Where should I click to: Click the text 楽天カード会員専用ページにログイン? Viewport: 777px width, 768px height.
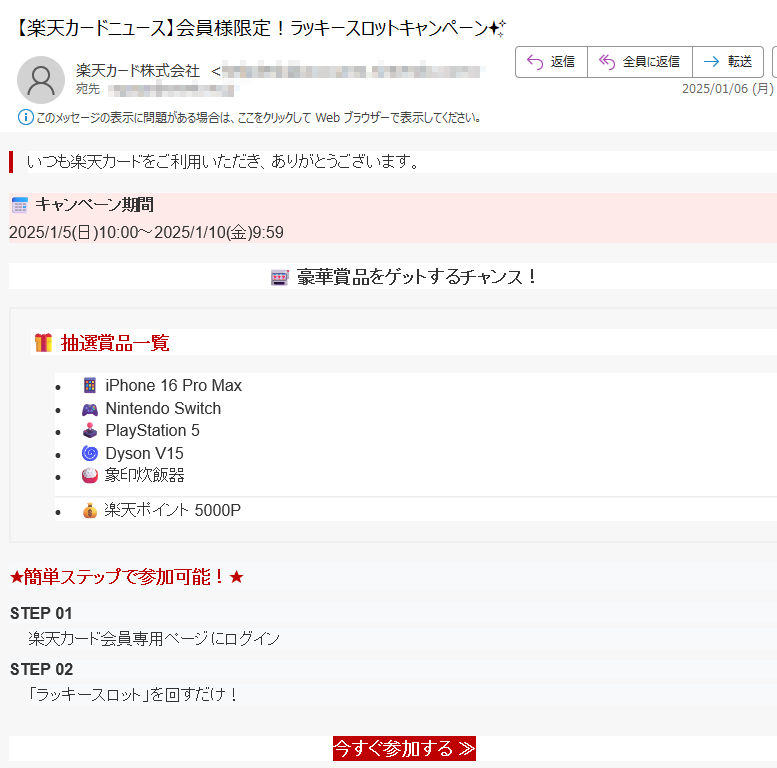(154, 639)
